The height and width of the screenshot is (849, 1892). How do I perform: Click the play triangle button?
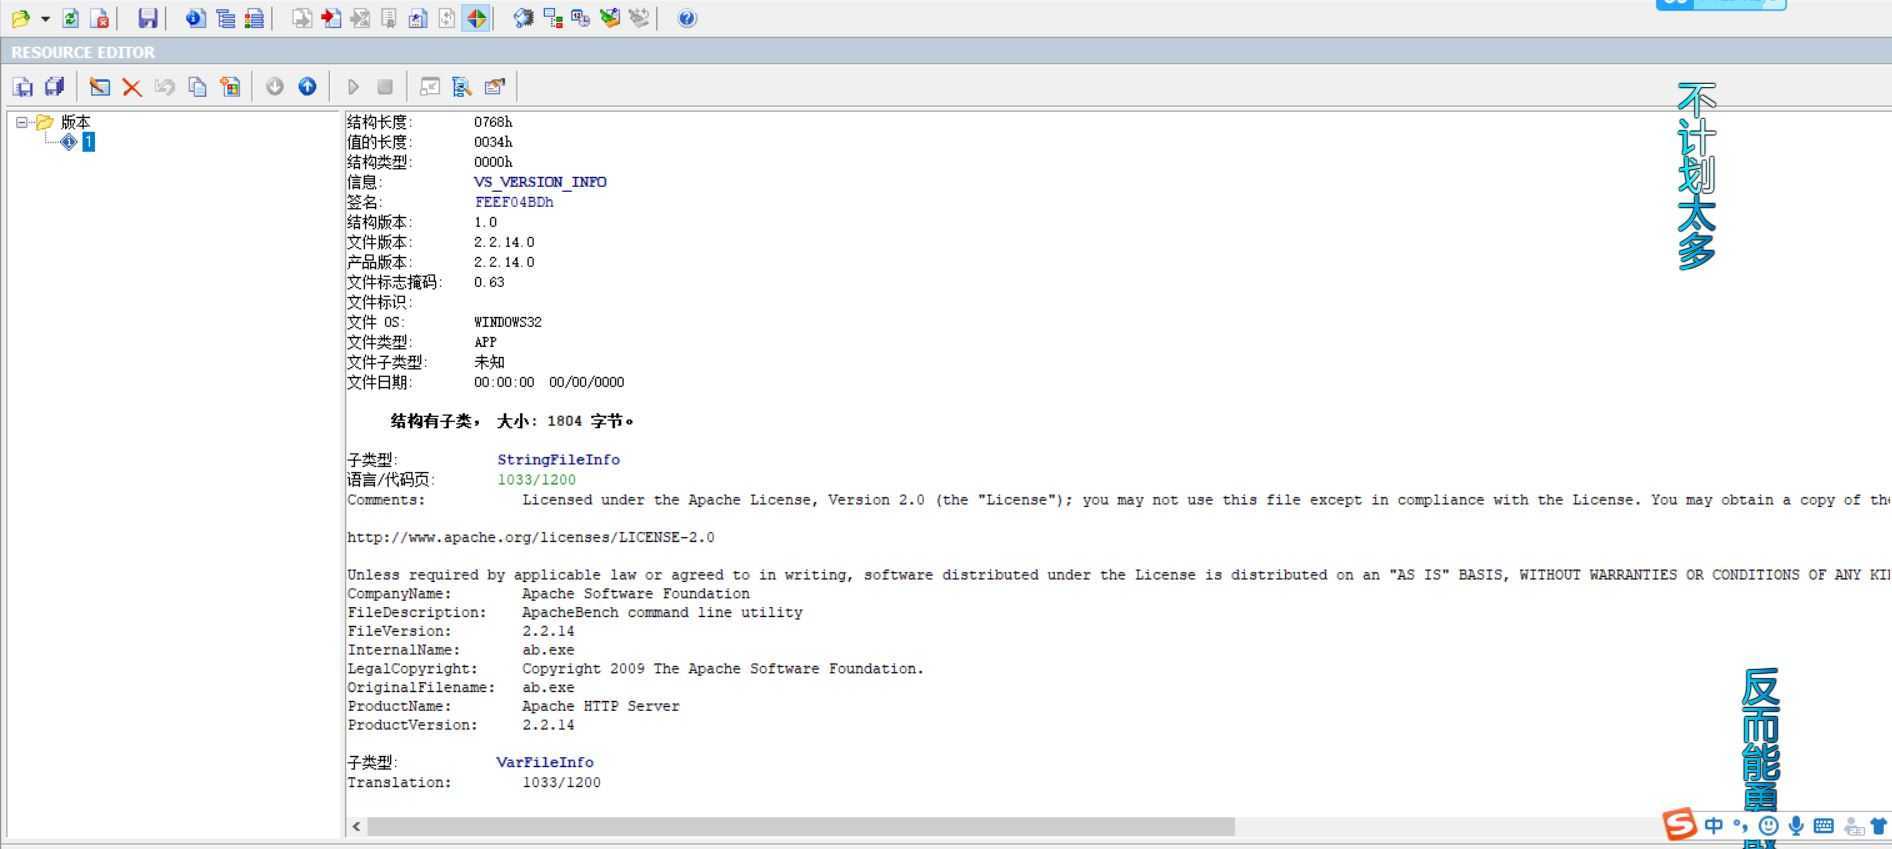[353, 87]
